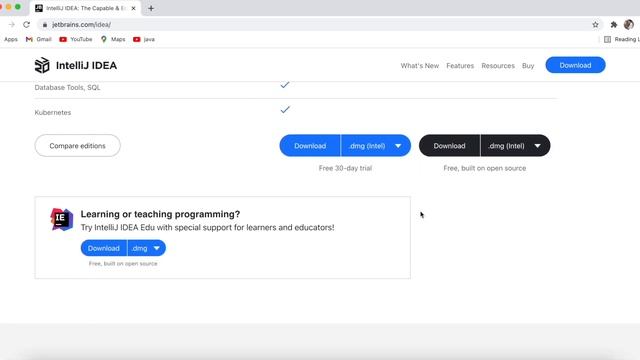
Task: Click 'Kubernetes' feature text
Action: [53, 112]
